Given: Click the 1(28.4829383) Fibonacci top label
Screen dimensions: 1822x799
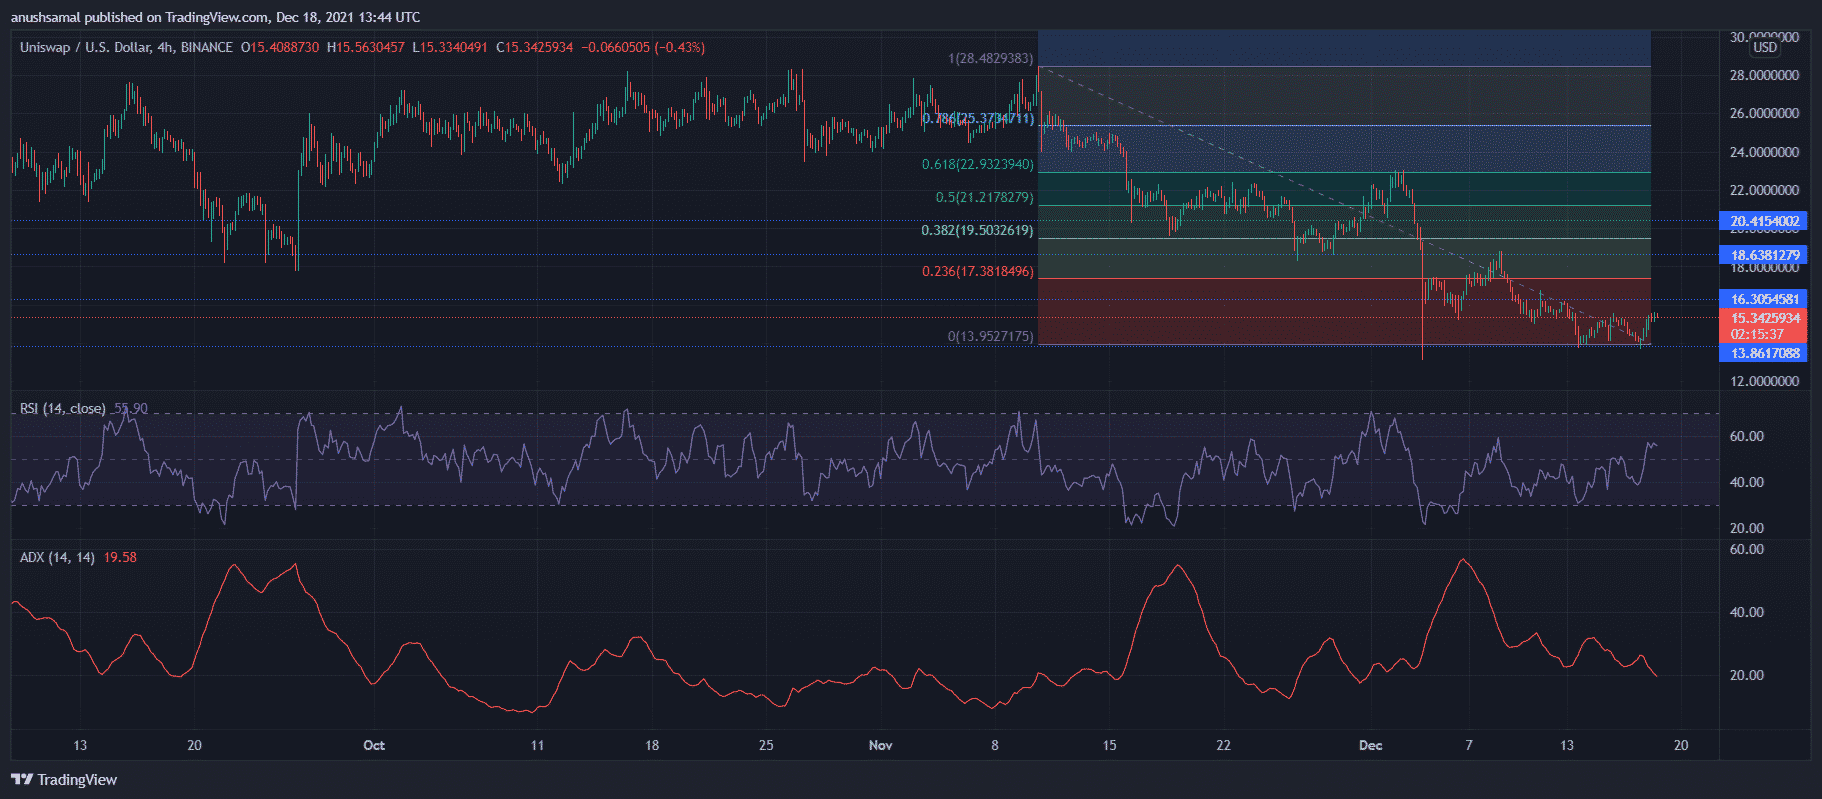Looking at the screenshot, I should [x=990, y=58].
